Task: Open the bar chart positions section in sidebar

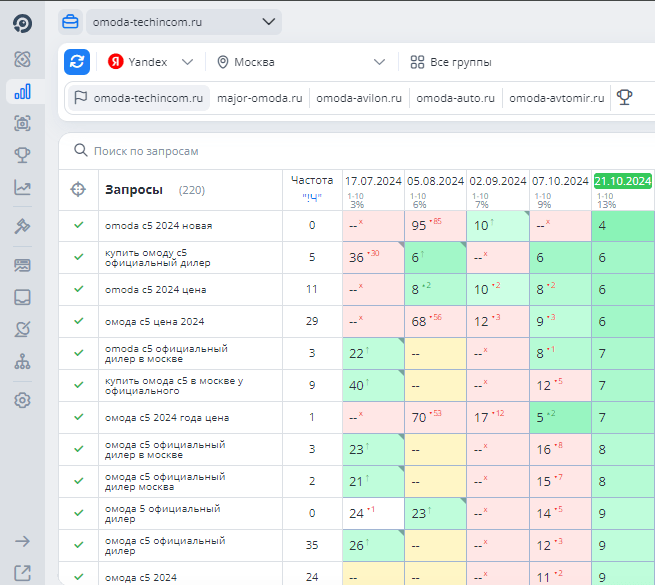Action: point(23,92)
